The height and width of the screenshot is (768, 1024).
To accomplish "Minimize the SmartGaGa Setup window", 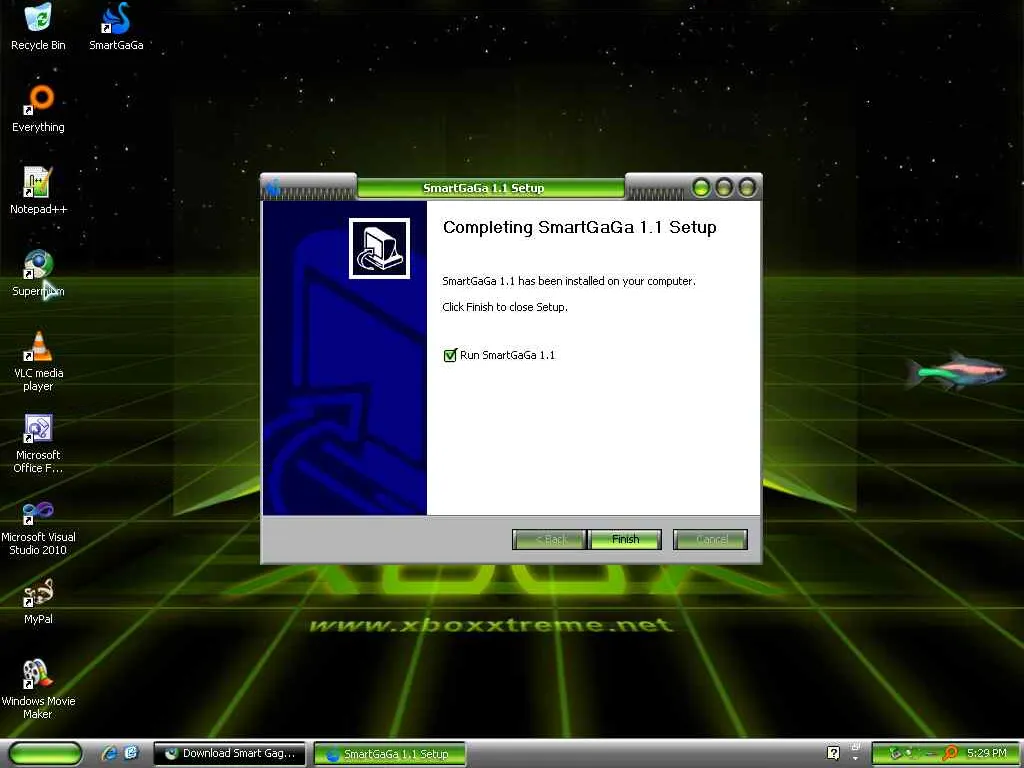I will 701,188.
